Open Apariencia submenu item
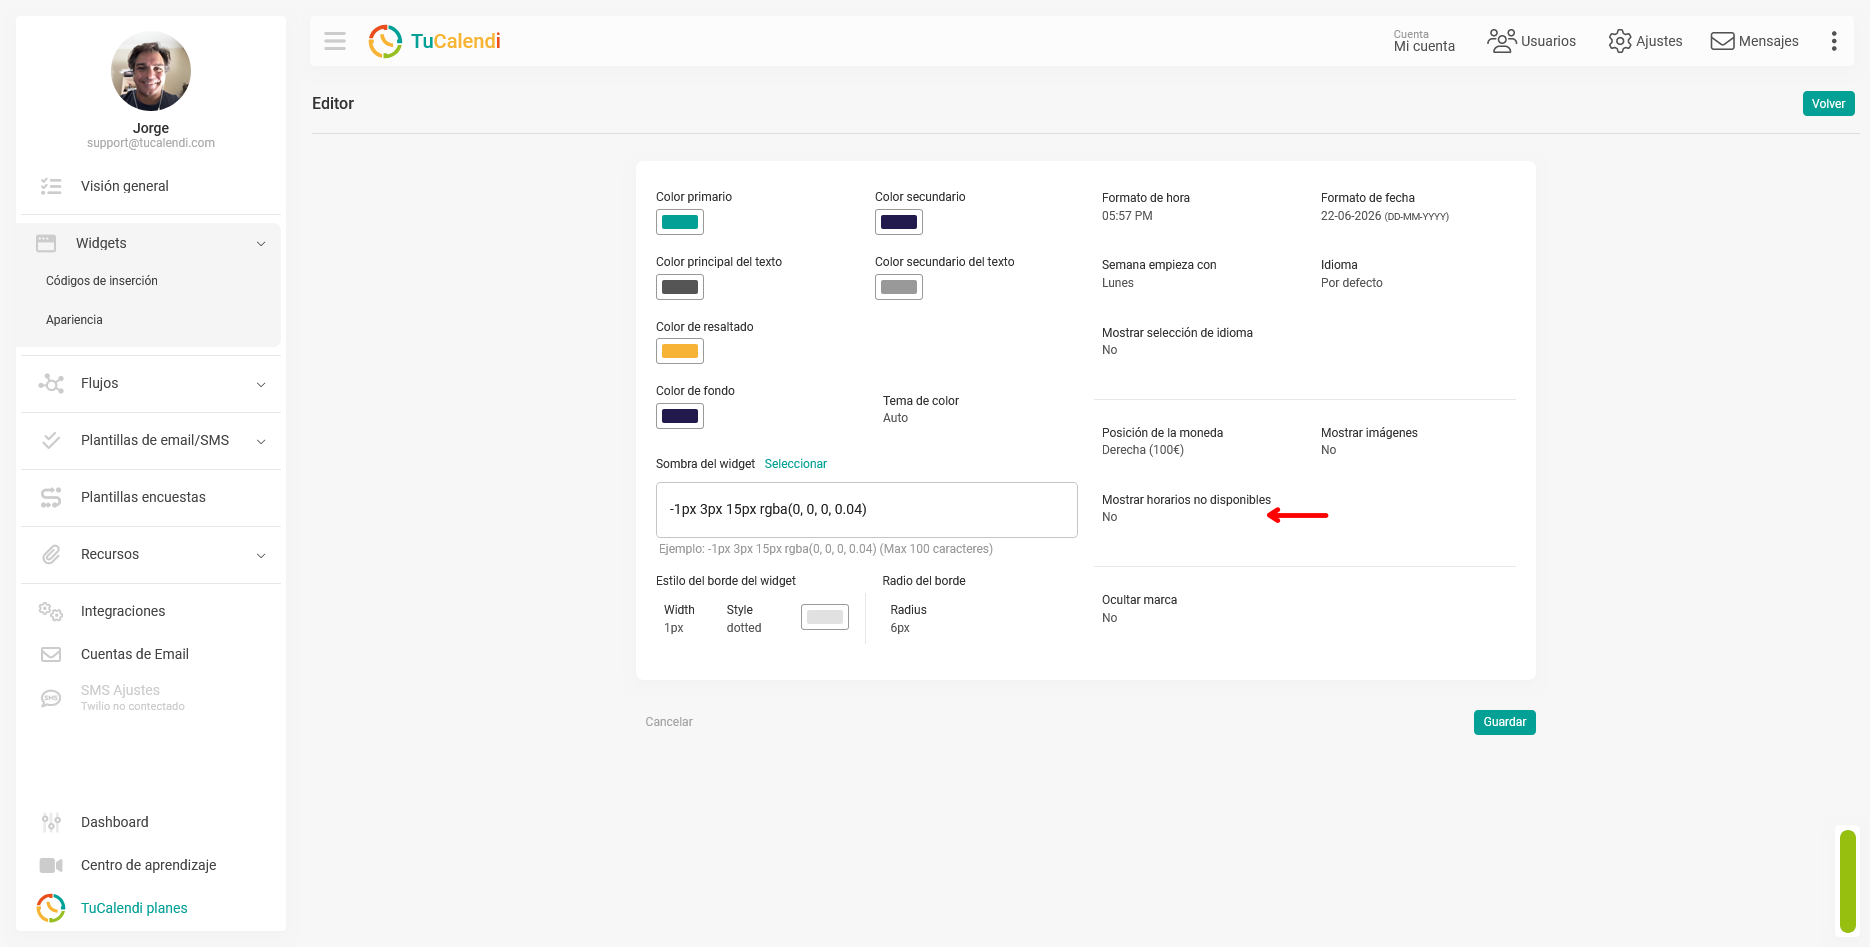 74,320
